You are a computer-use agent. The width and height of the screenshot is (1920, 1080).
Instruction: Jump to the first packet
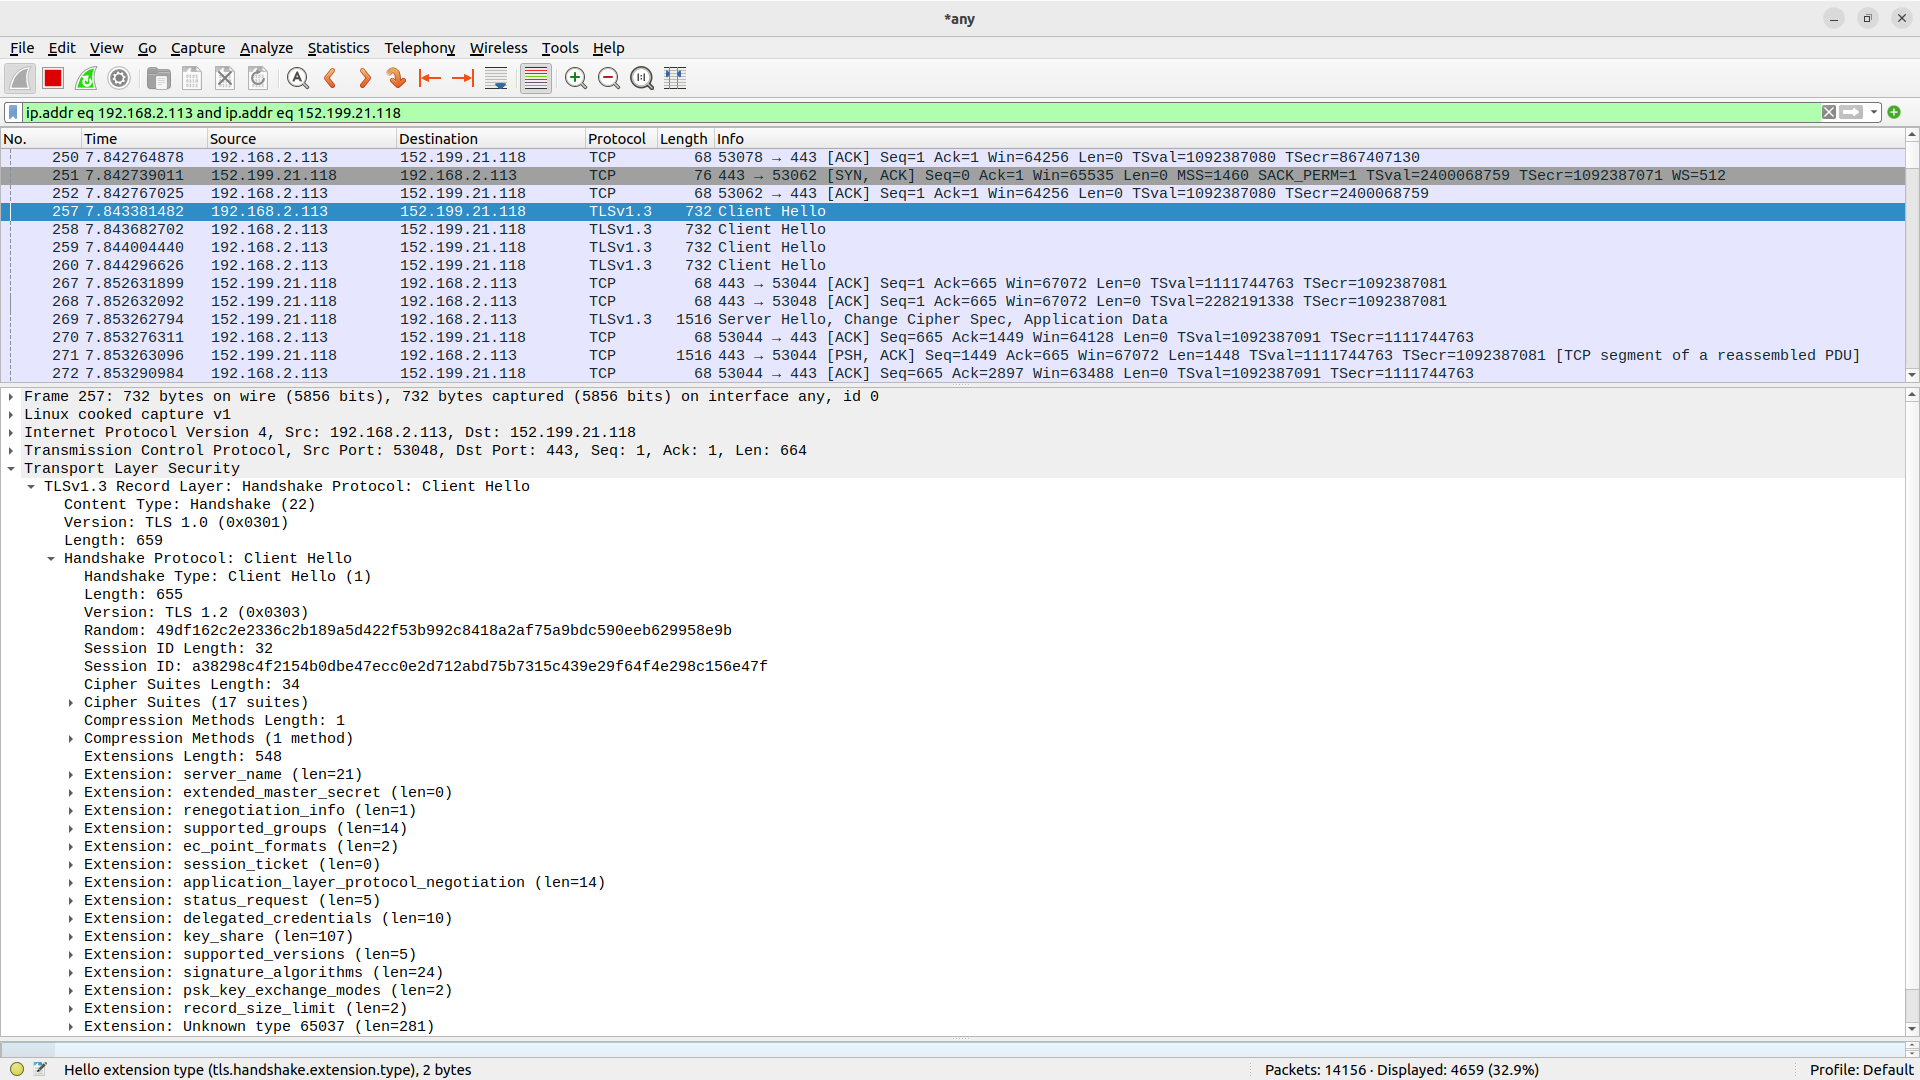[430, 78]
